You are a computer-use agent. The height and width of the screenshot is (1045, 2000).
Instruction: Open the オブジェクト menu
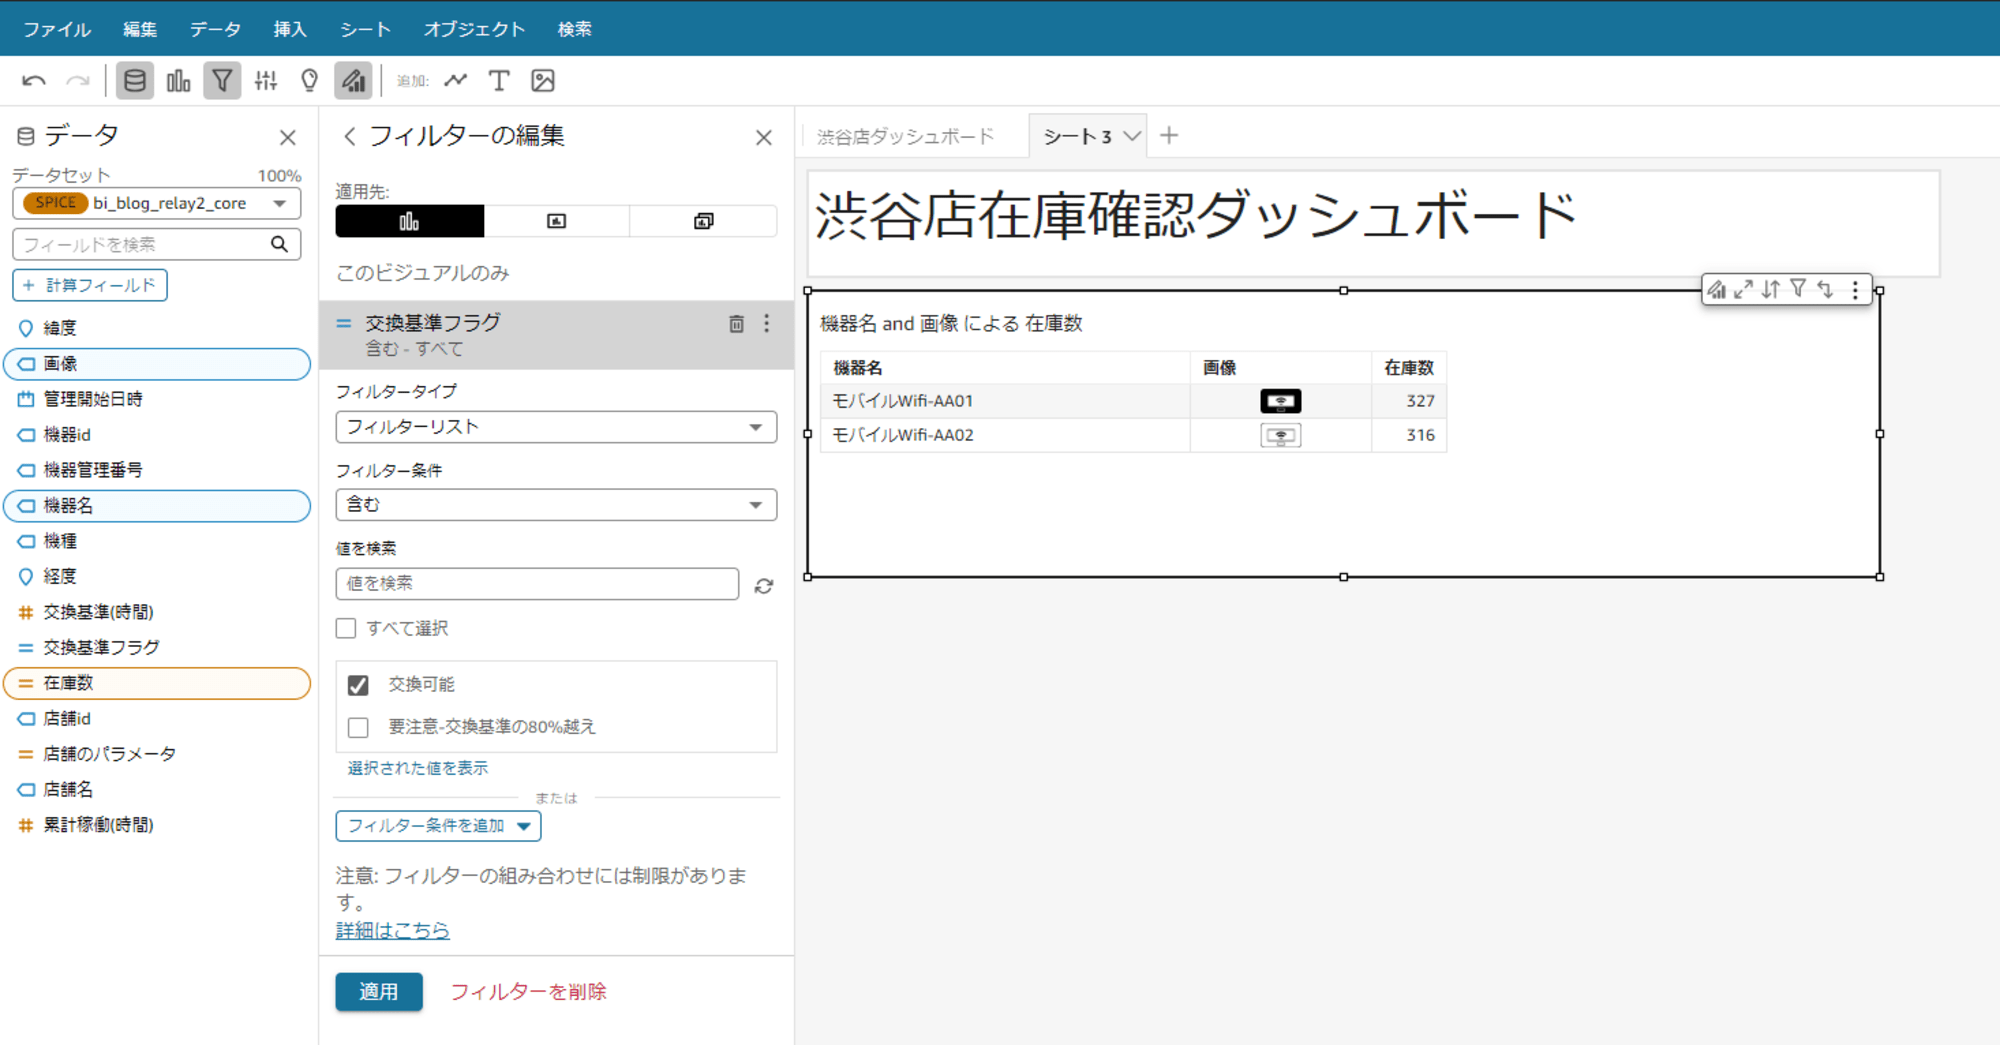click(x=474, y=29)
